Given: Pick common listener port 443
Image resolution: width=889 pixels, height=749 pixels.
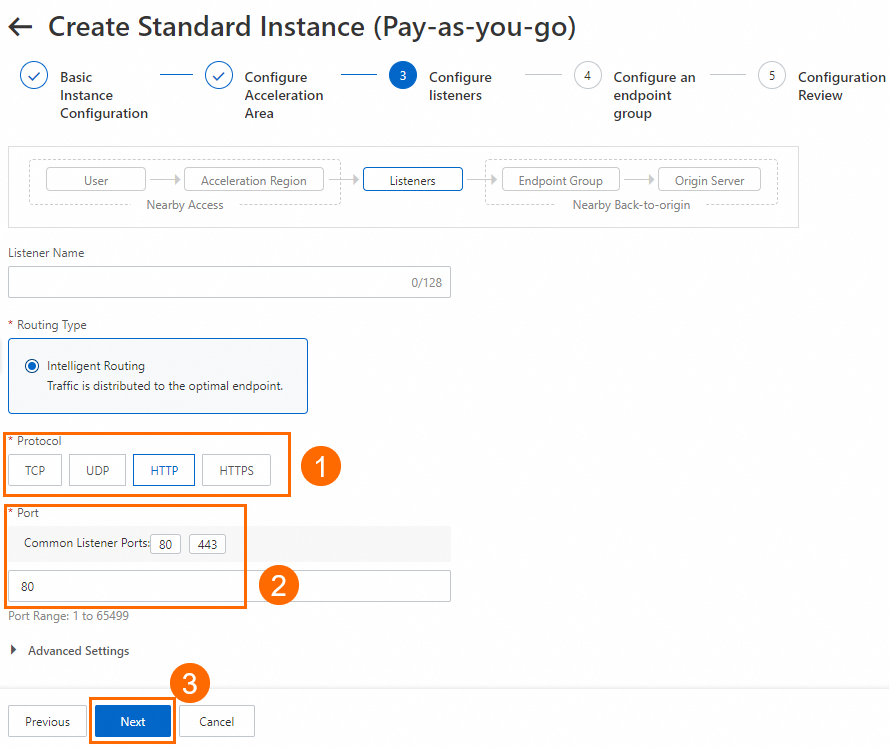Looking at the screenshot, I should (207, 544).
